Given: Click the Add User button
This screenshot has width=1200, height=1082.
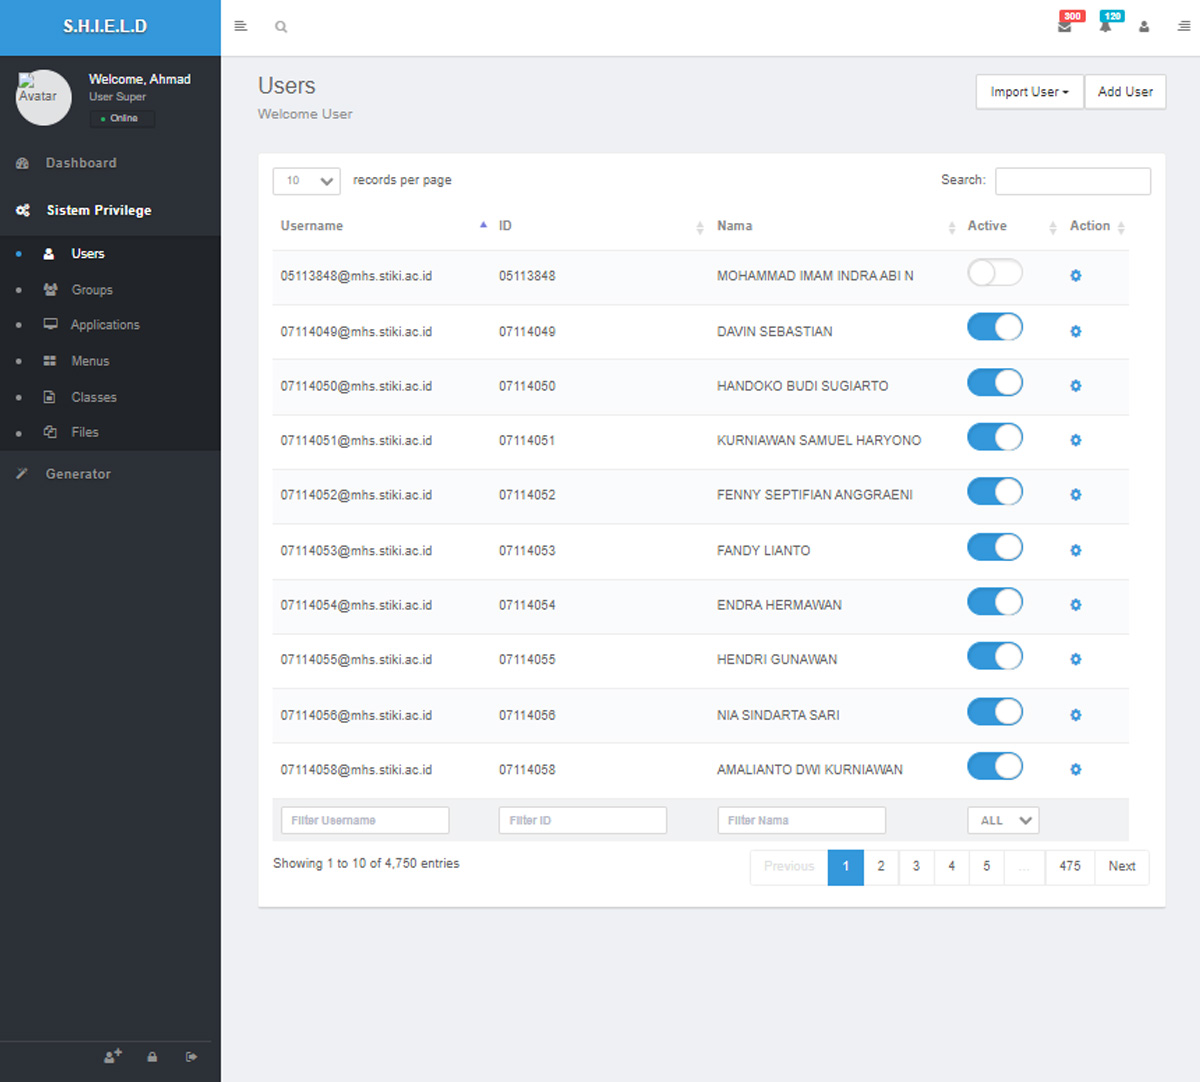Looking at the screenshot, I should point(1125,92).
